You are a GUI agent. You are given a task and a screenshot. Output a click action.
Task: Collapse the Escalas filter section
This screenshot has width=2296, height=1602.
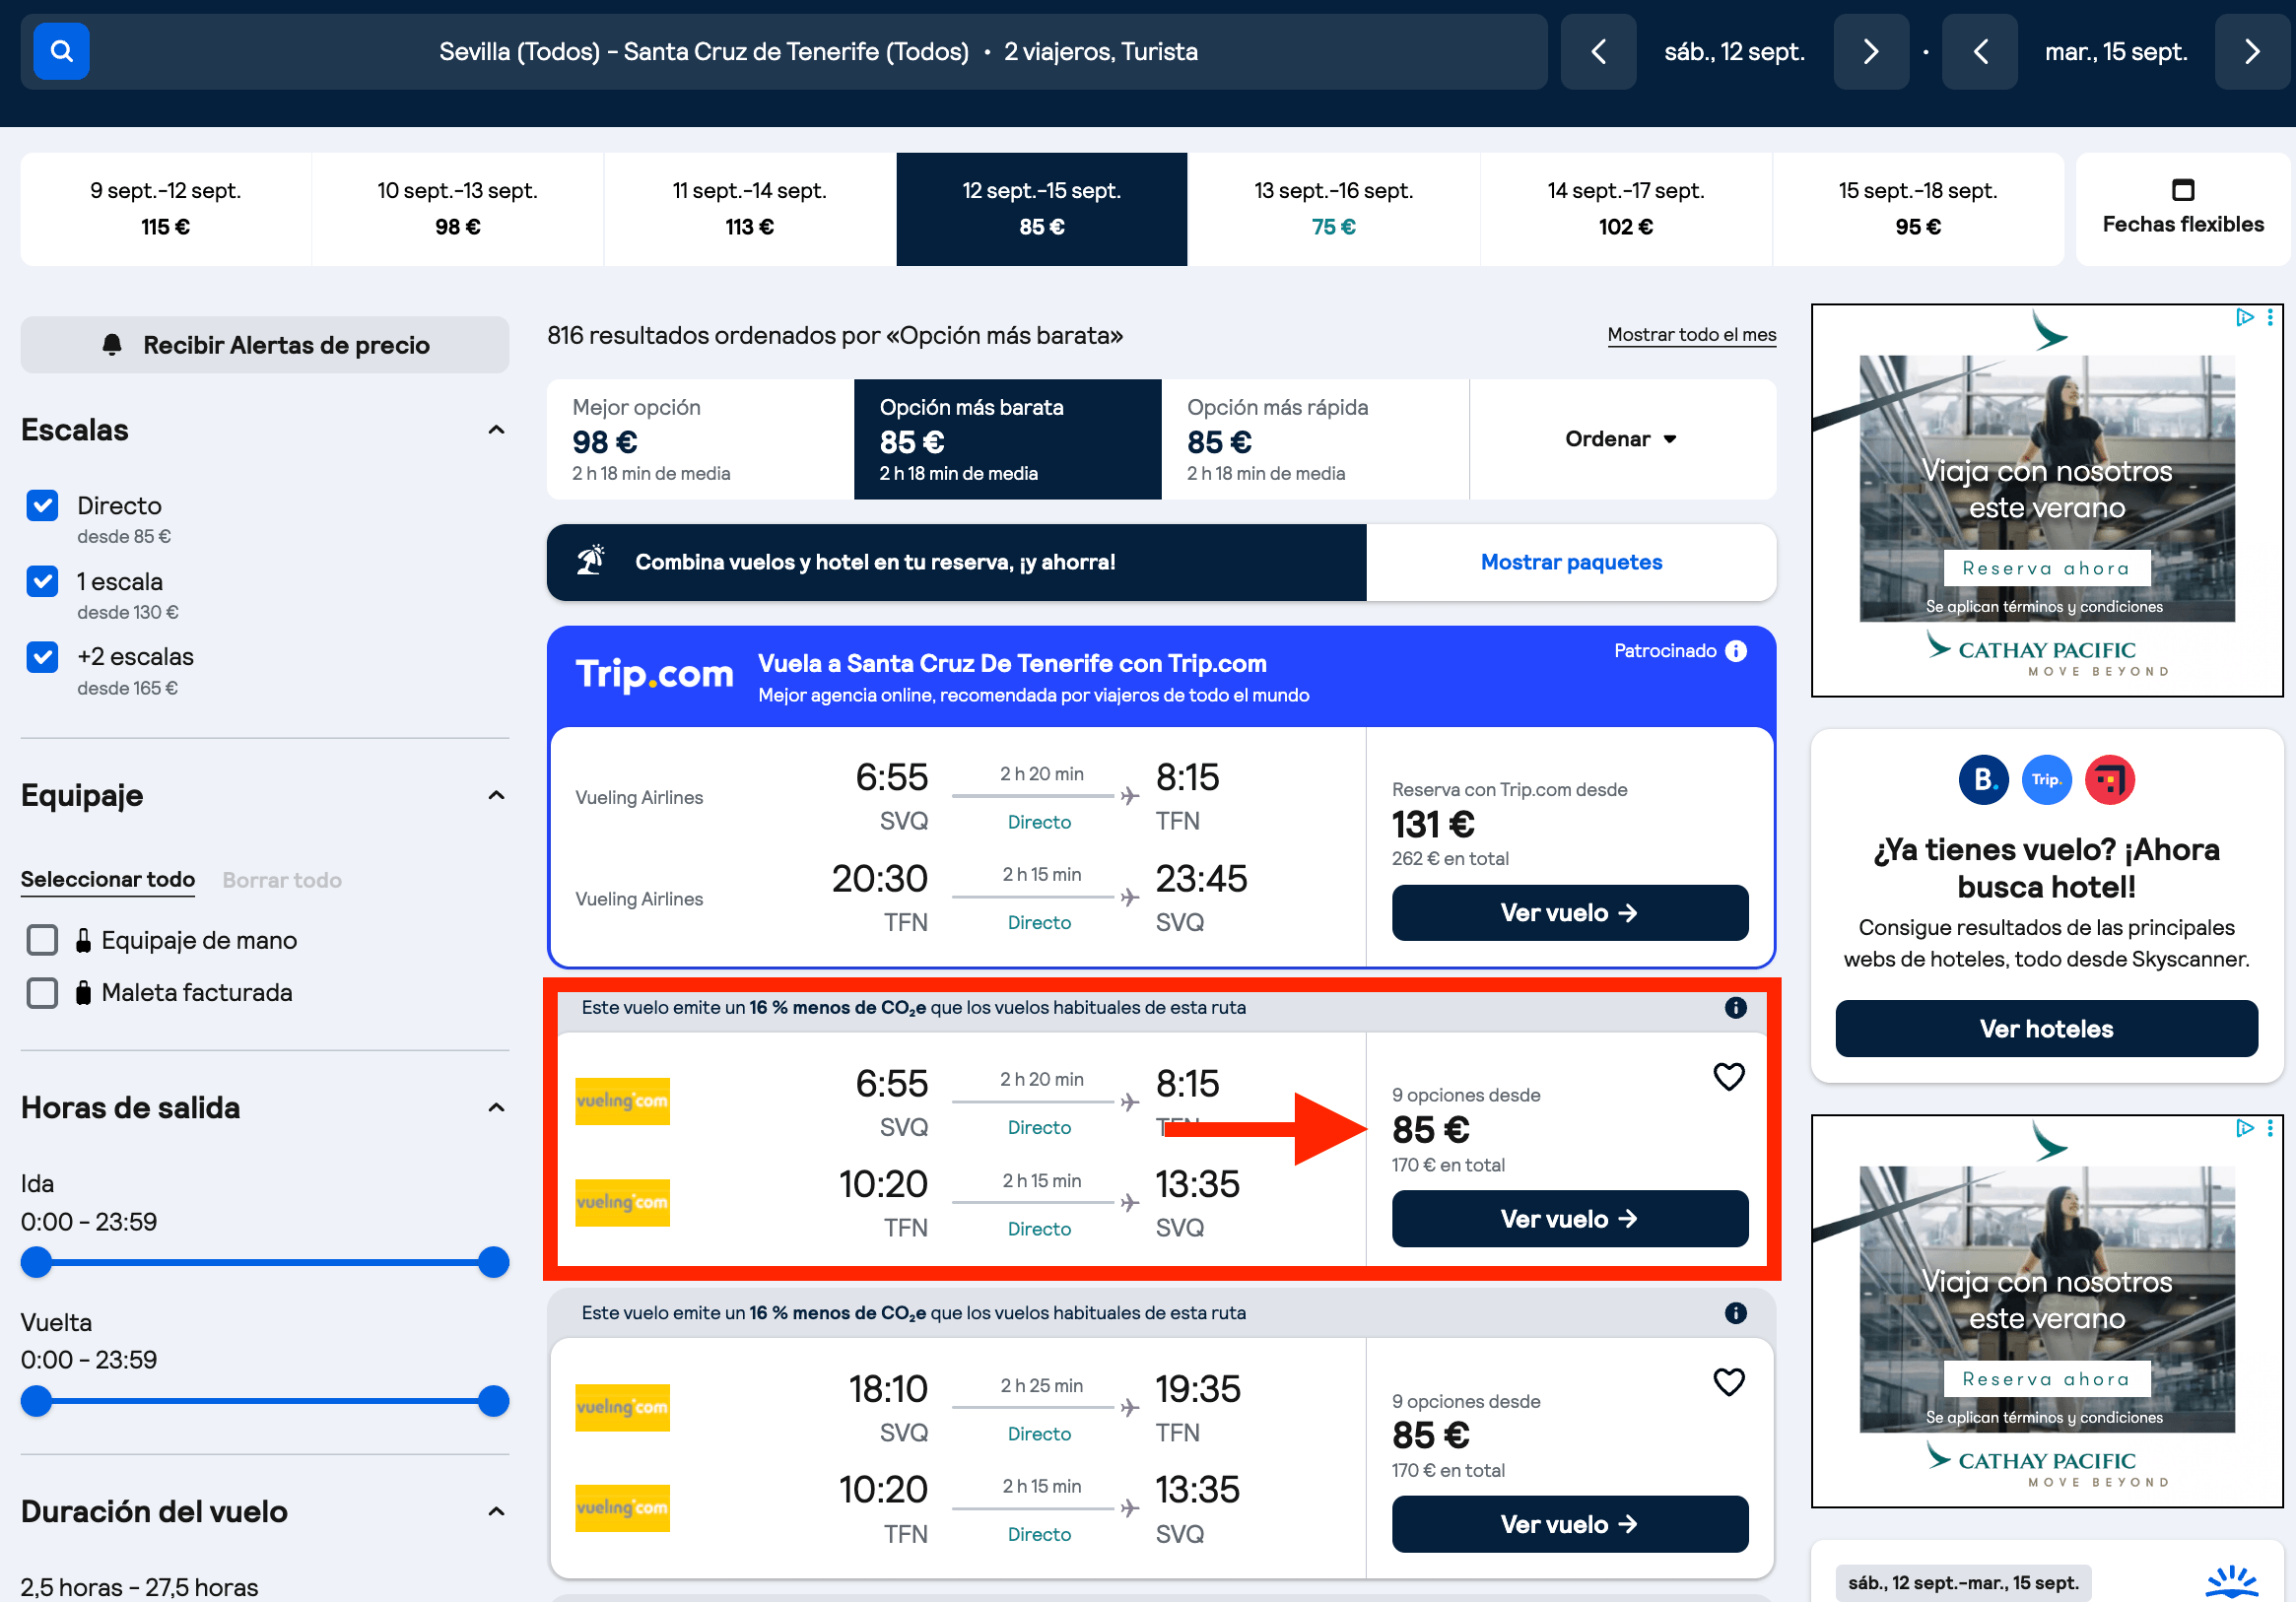pyautogui.click(x=496, y=430)
